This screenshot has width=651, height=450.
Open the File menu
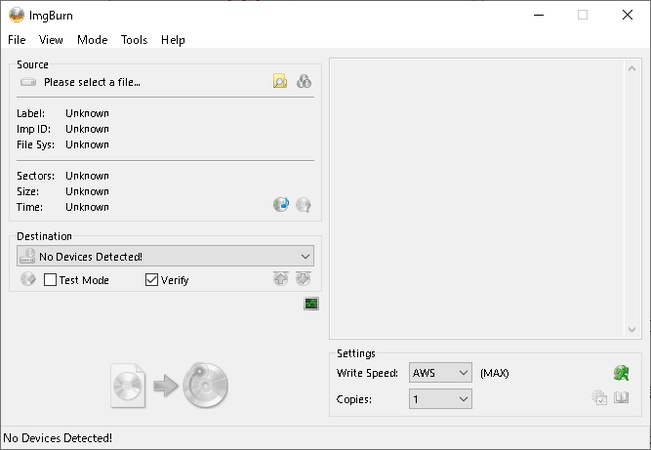pos(17,40)
